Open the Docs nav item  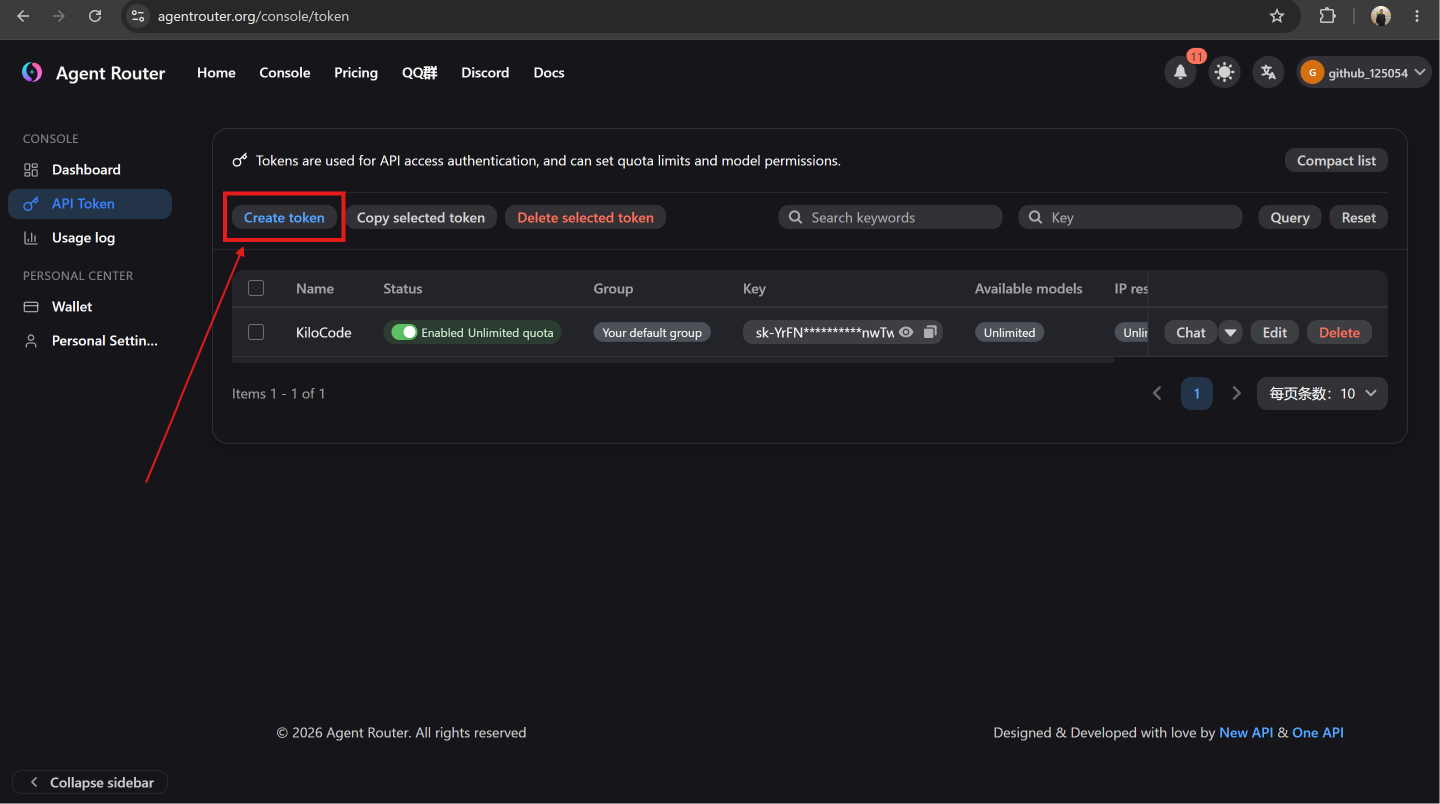(x=549, y=72)
